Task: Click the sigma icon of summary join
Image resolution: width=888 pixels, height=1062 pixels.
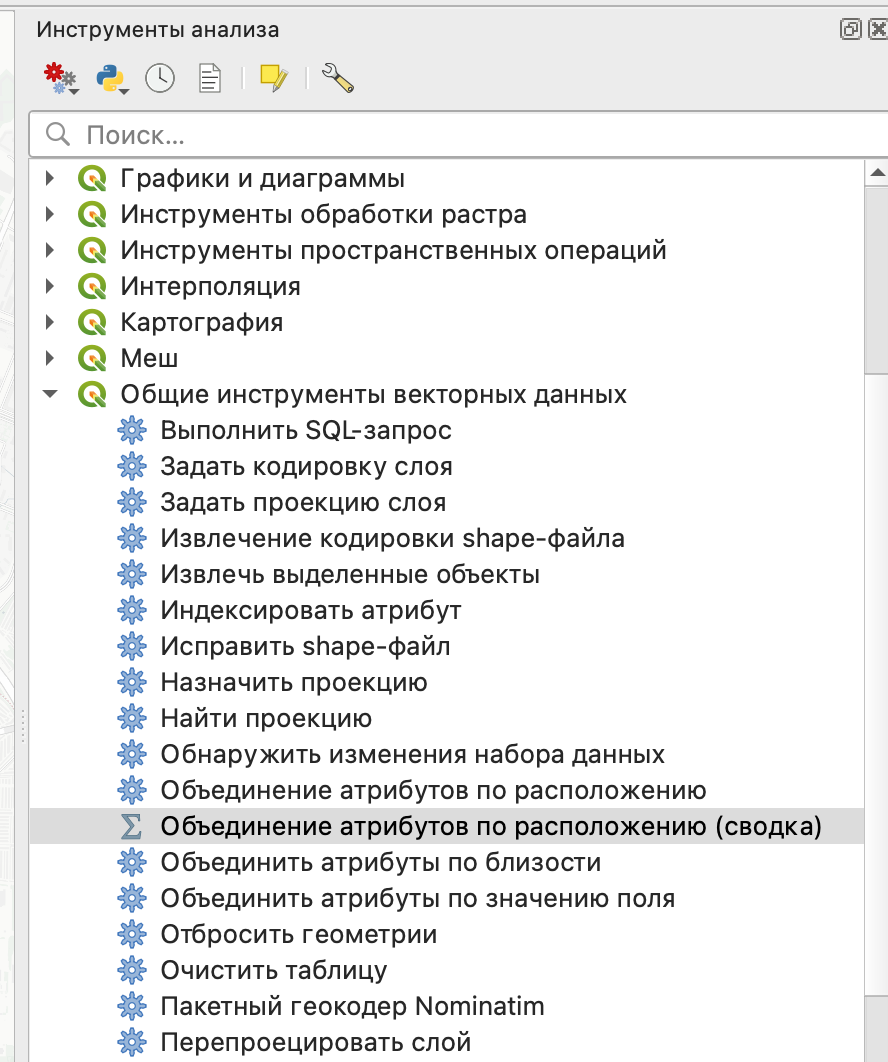Action: point(132,827)
